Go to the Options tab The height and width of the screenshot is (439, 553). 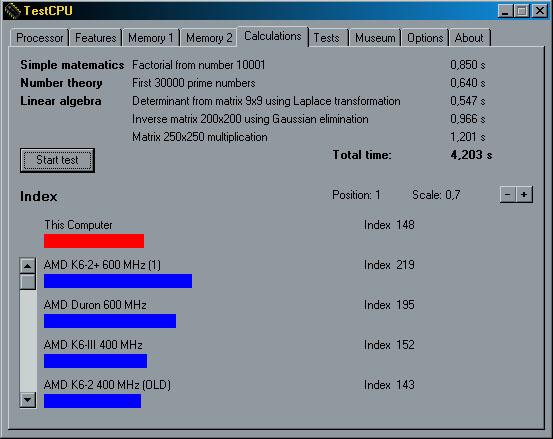(x=425, y=38)
